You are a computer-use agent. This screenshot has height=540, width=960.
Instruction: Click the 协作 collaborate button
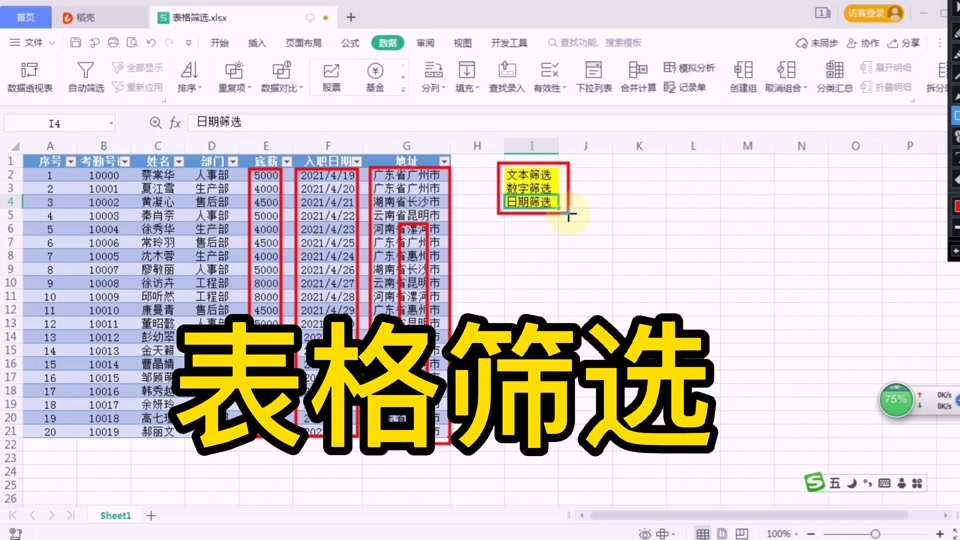click(x=862, y=43)
